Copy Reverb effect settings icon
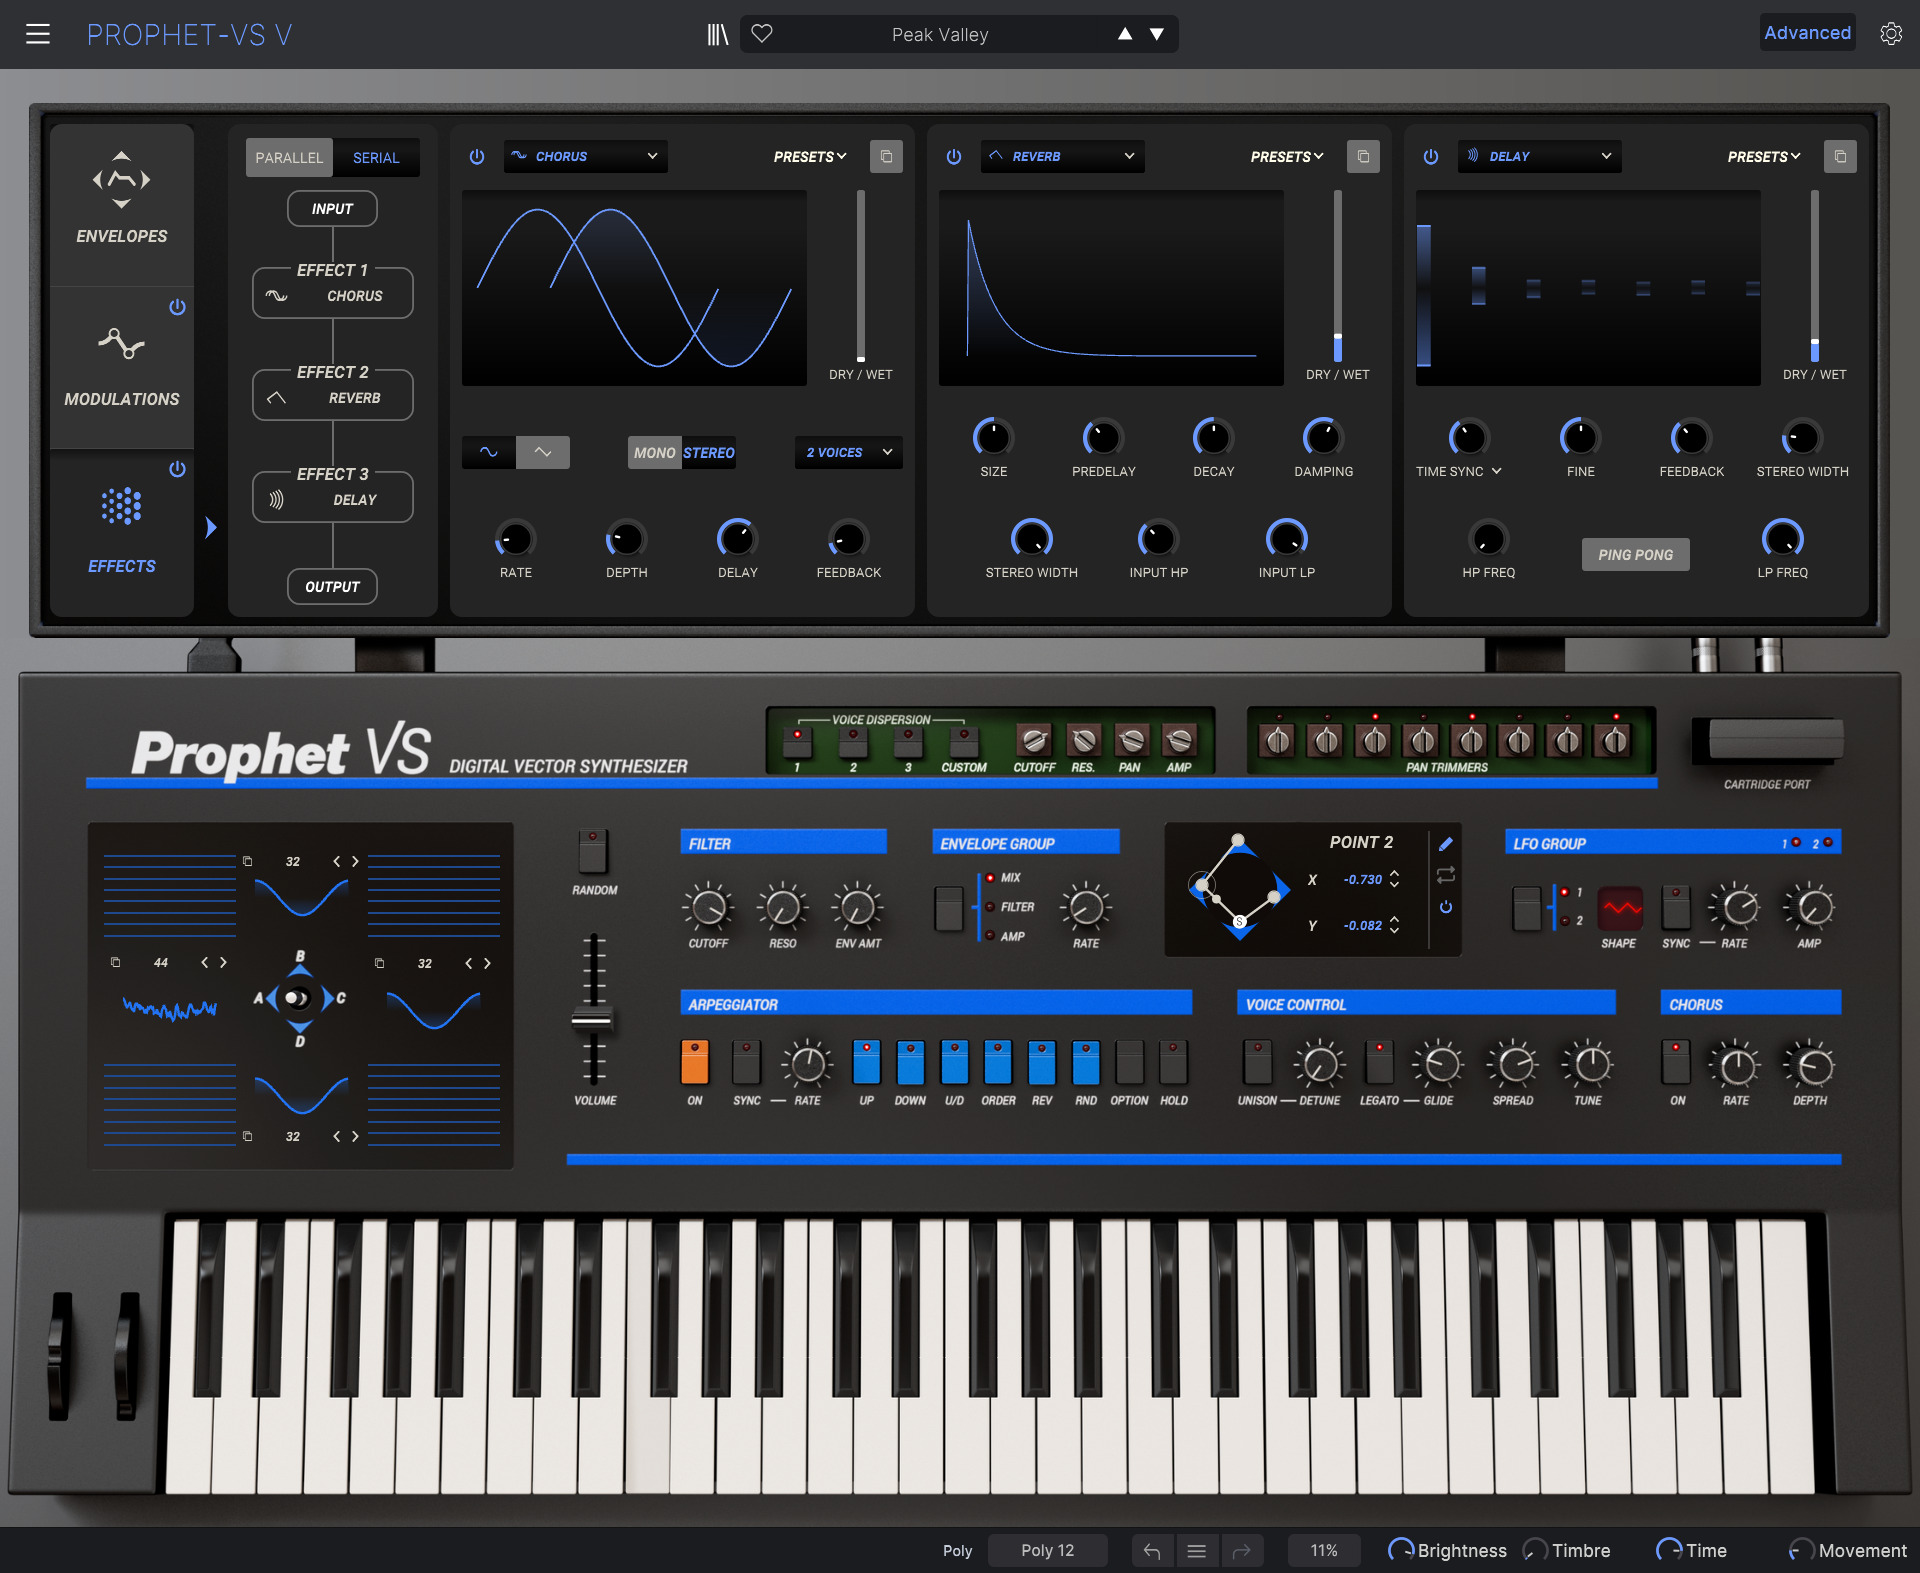This screenshot has width=1920, height=1573. [x=1363, y=157]
